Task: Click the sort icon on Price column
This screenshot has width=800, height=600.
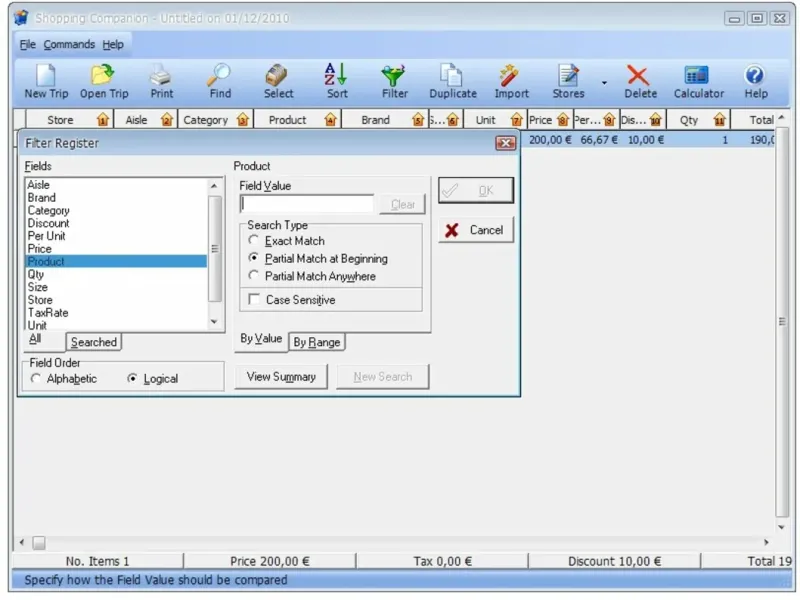Action: (563, 120)
